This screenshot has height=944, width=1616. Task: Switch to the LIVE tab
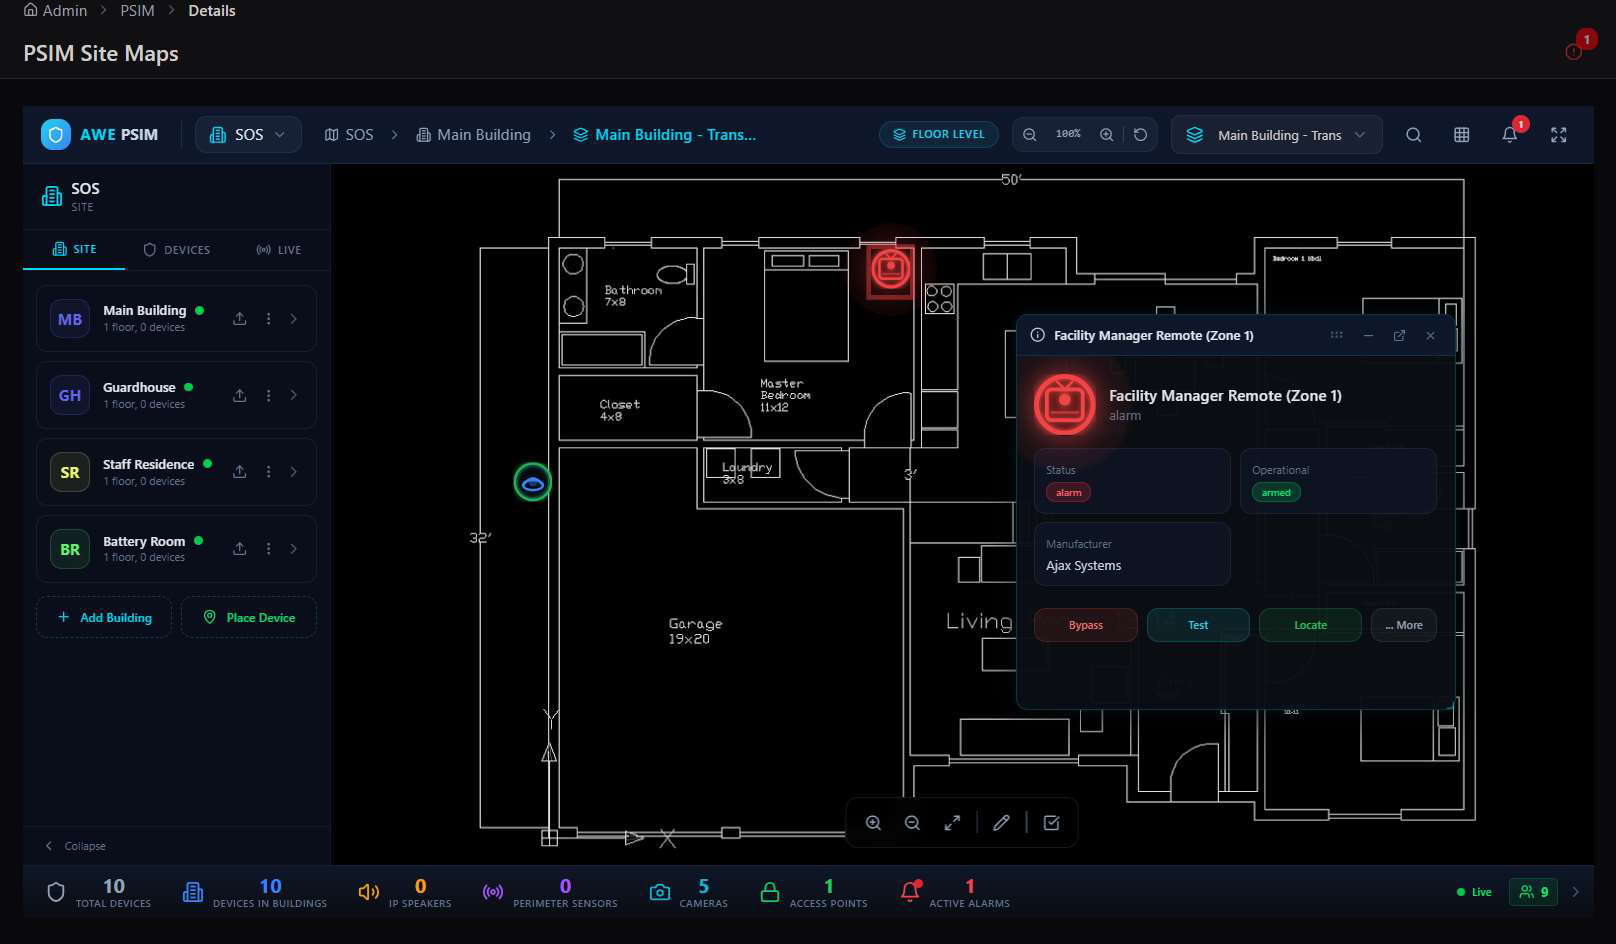tap(278, 249)
